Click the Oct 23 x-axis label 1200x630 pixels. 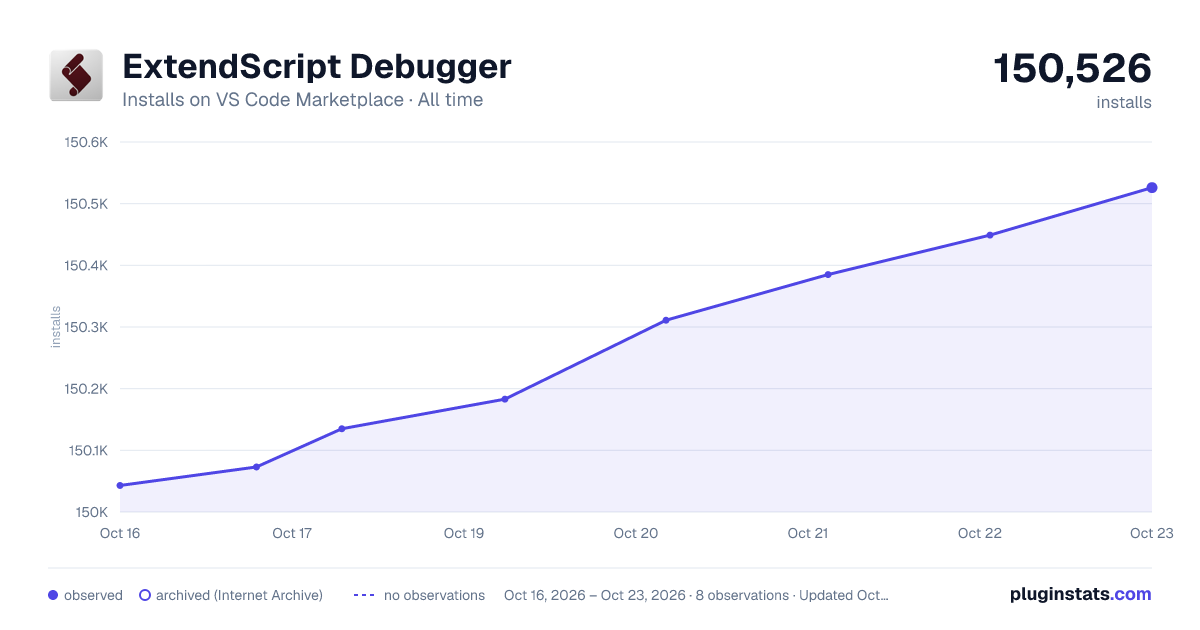tap(1152, 533)
